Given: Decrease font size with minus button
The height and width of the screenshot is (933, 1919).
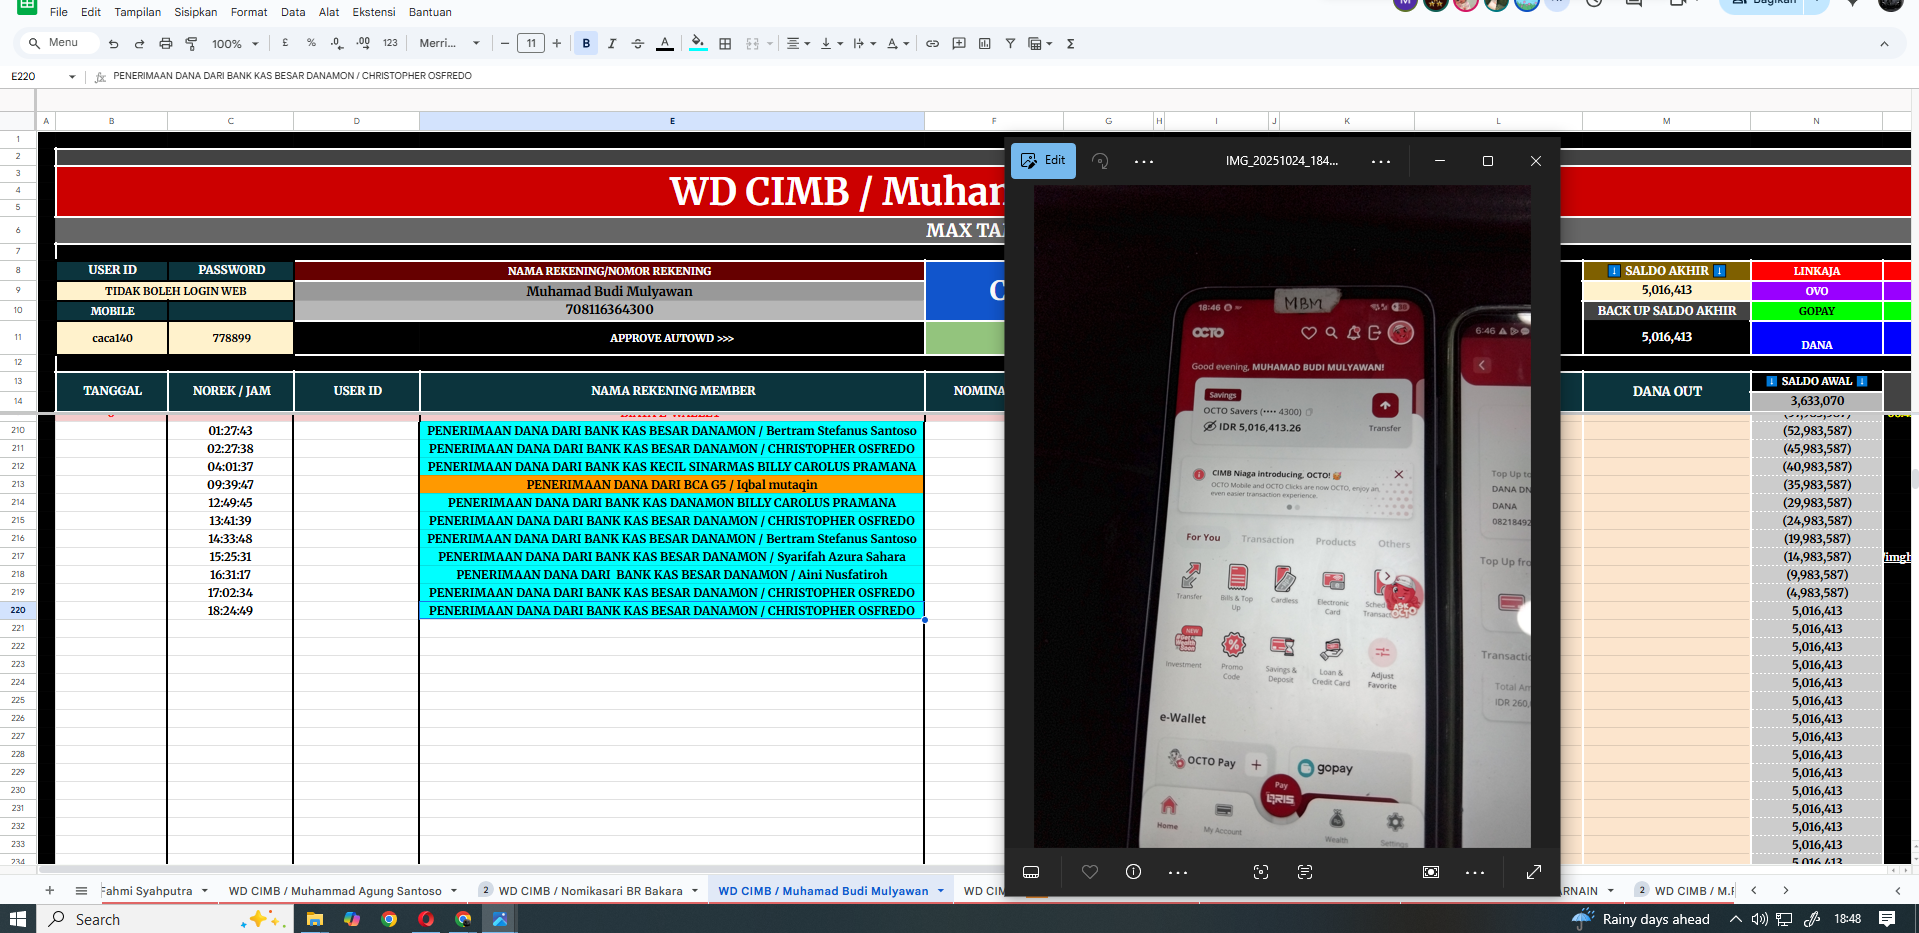Looking at the screenshot, I should pos(505,43).
